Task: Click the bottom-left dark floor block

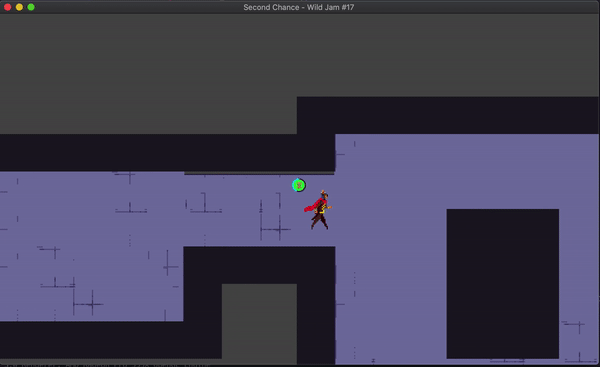Action: click(111, 340)
